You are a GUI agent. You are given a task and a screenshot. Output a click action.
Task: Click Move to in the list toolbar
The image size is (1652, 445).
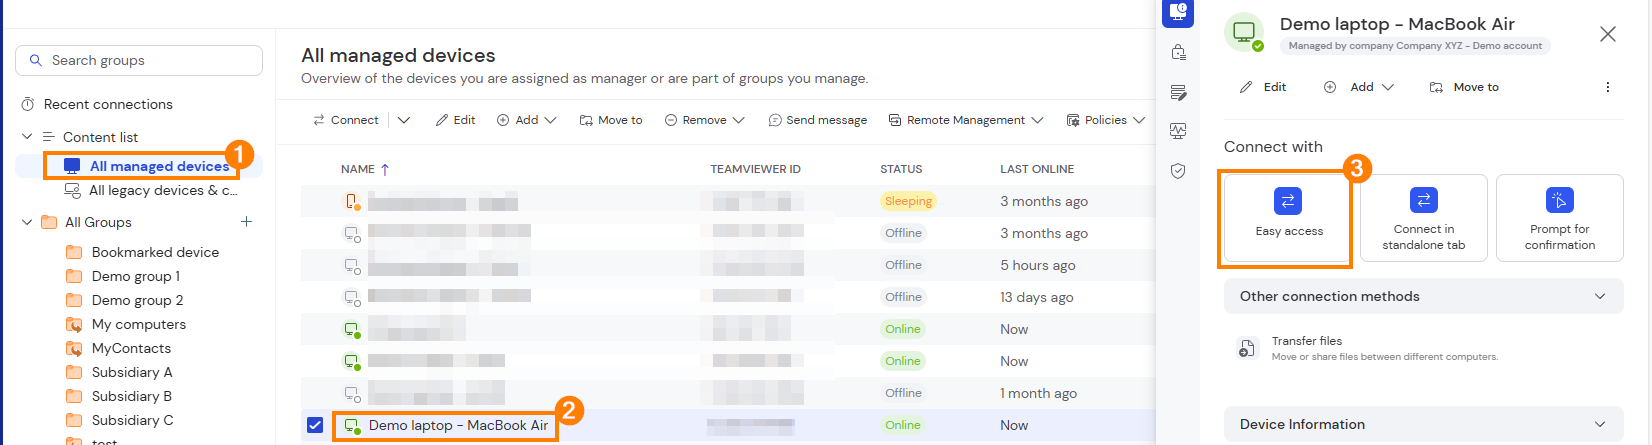[611, 120]
